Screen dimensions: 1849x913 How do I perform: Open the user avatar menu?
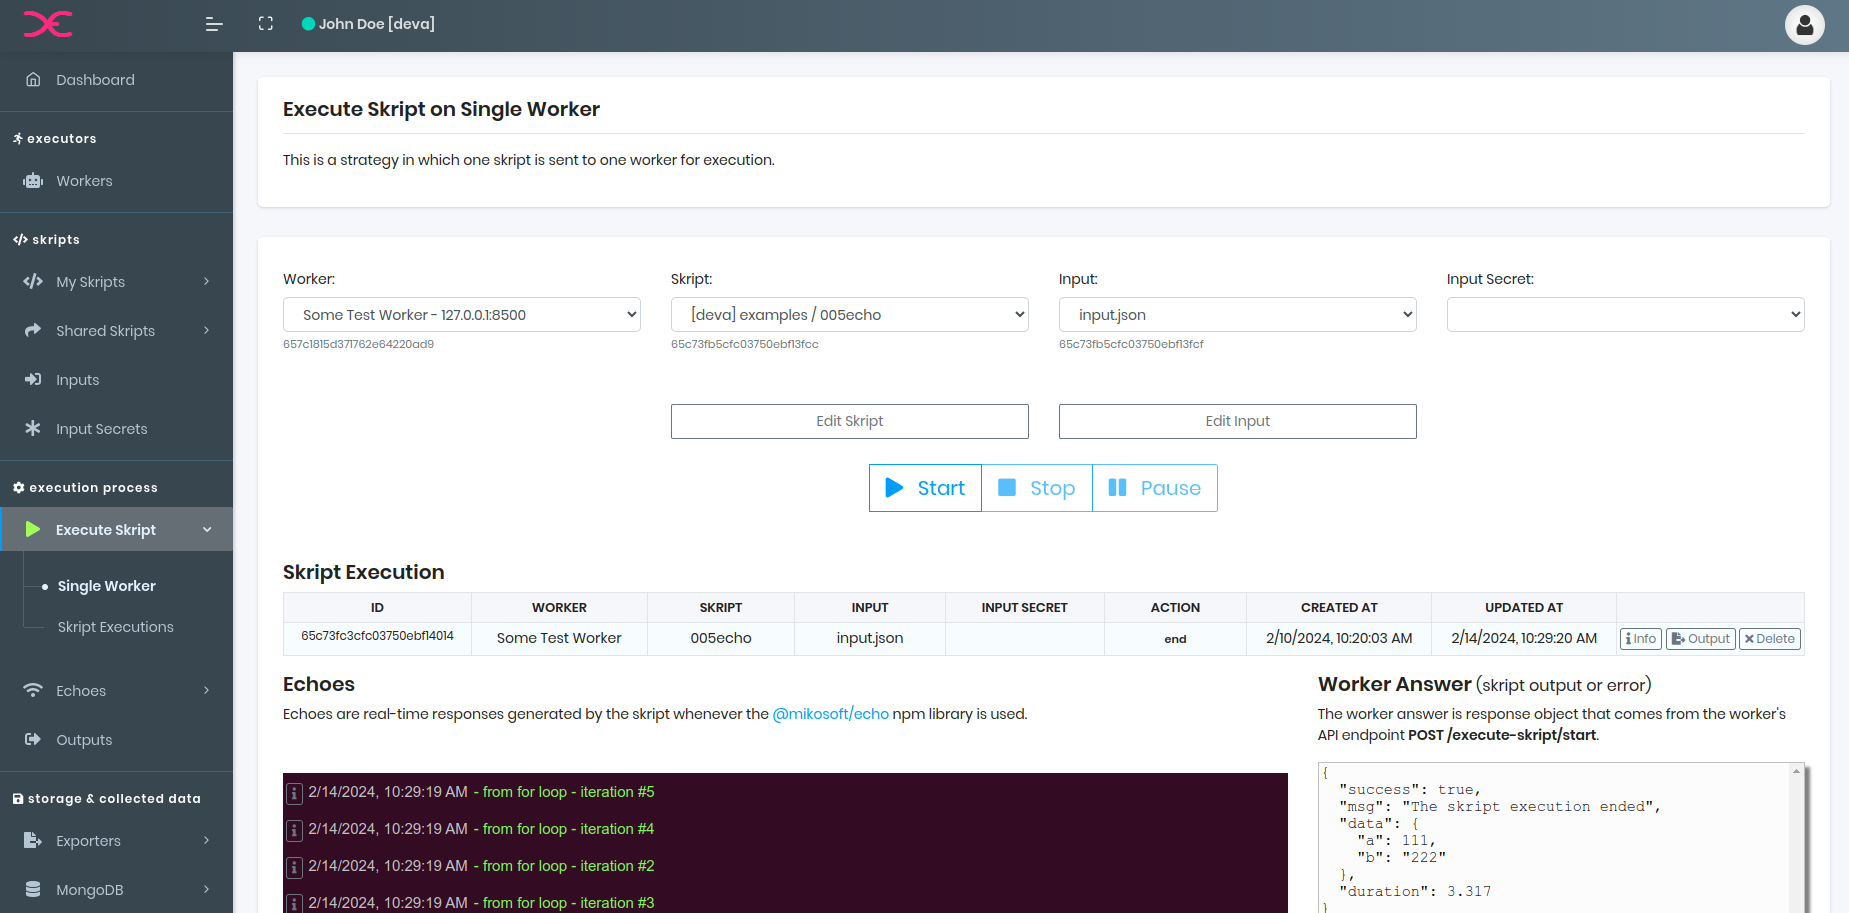[x=1805, y=25]
